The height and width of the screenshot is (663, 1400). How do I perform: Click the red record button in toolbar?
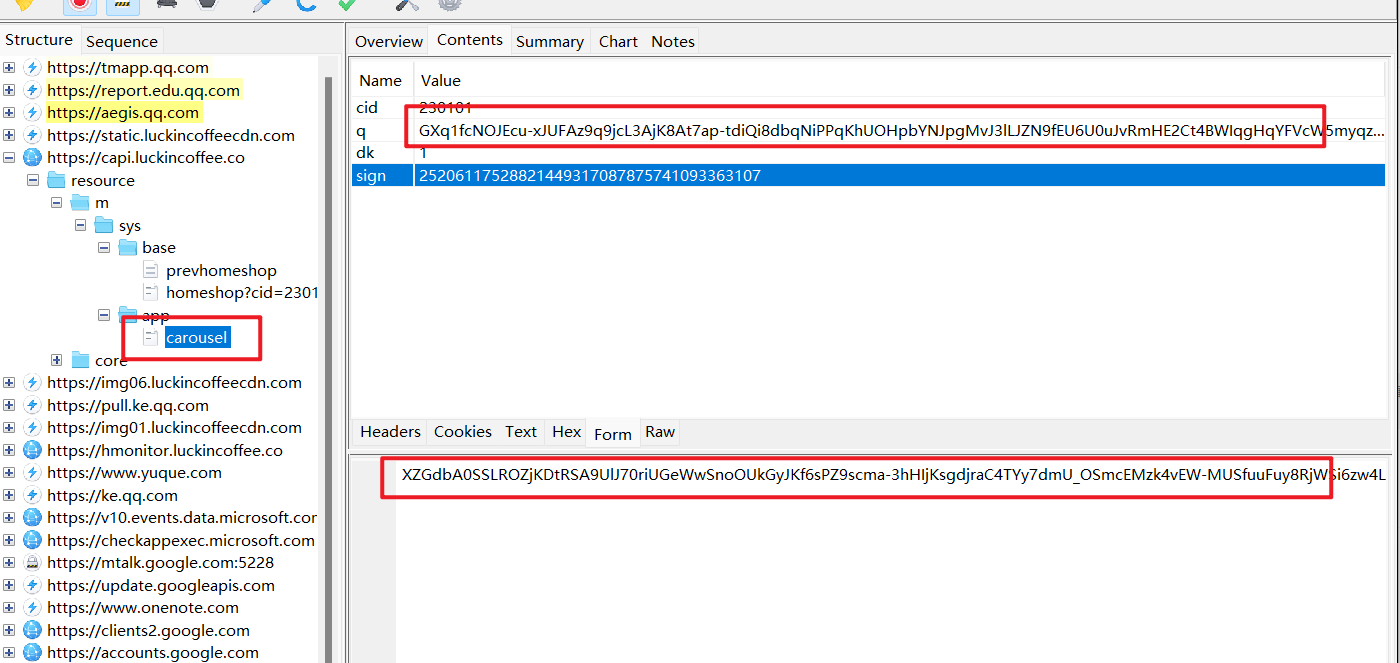(x=80, y=4)
